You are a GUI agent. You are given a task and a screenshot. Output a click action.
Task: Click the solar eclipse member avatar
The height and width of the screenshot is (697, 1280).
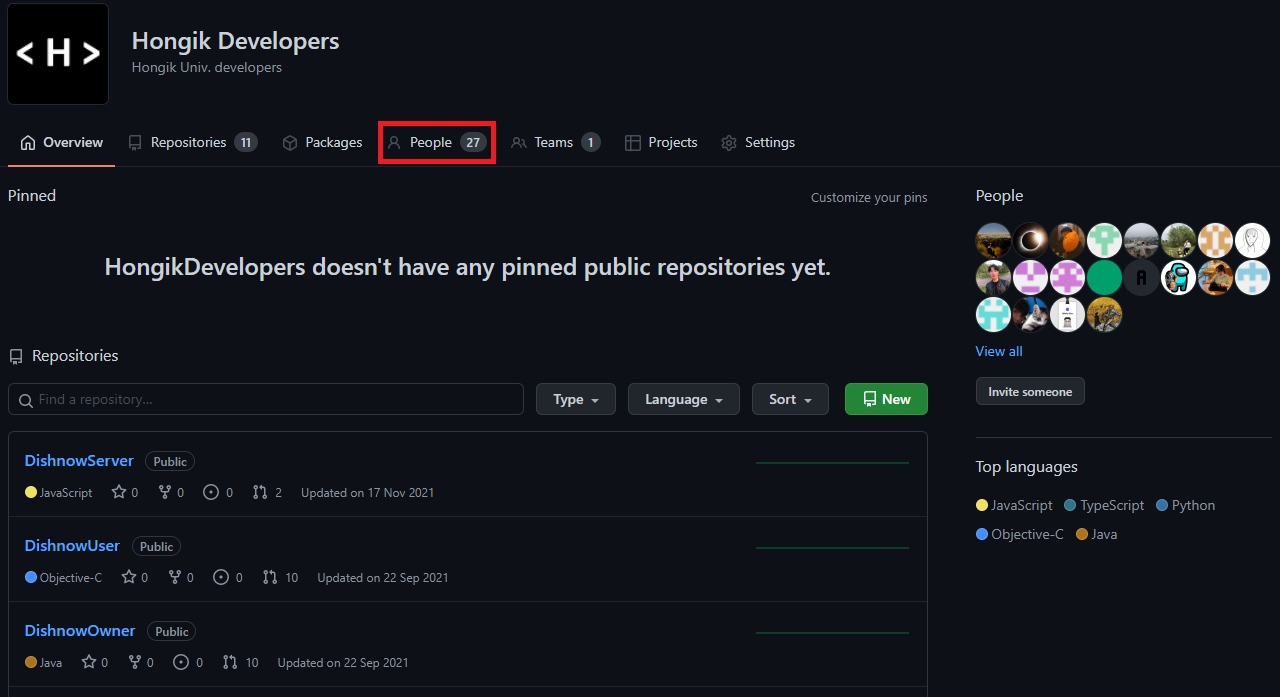1030,240
